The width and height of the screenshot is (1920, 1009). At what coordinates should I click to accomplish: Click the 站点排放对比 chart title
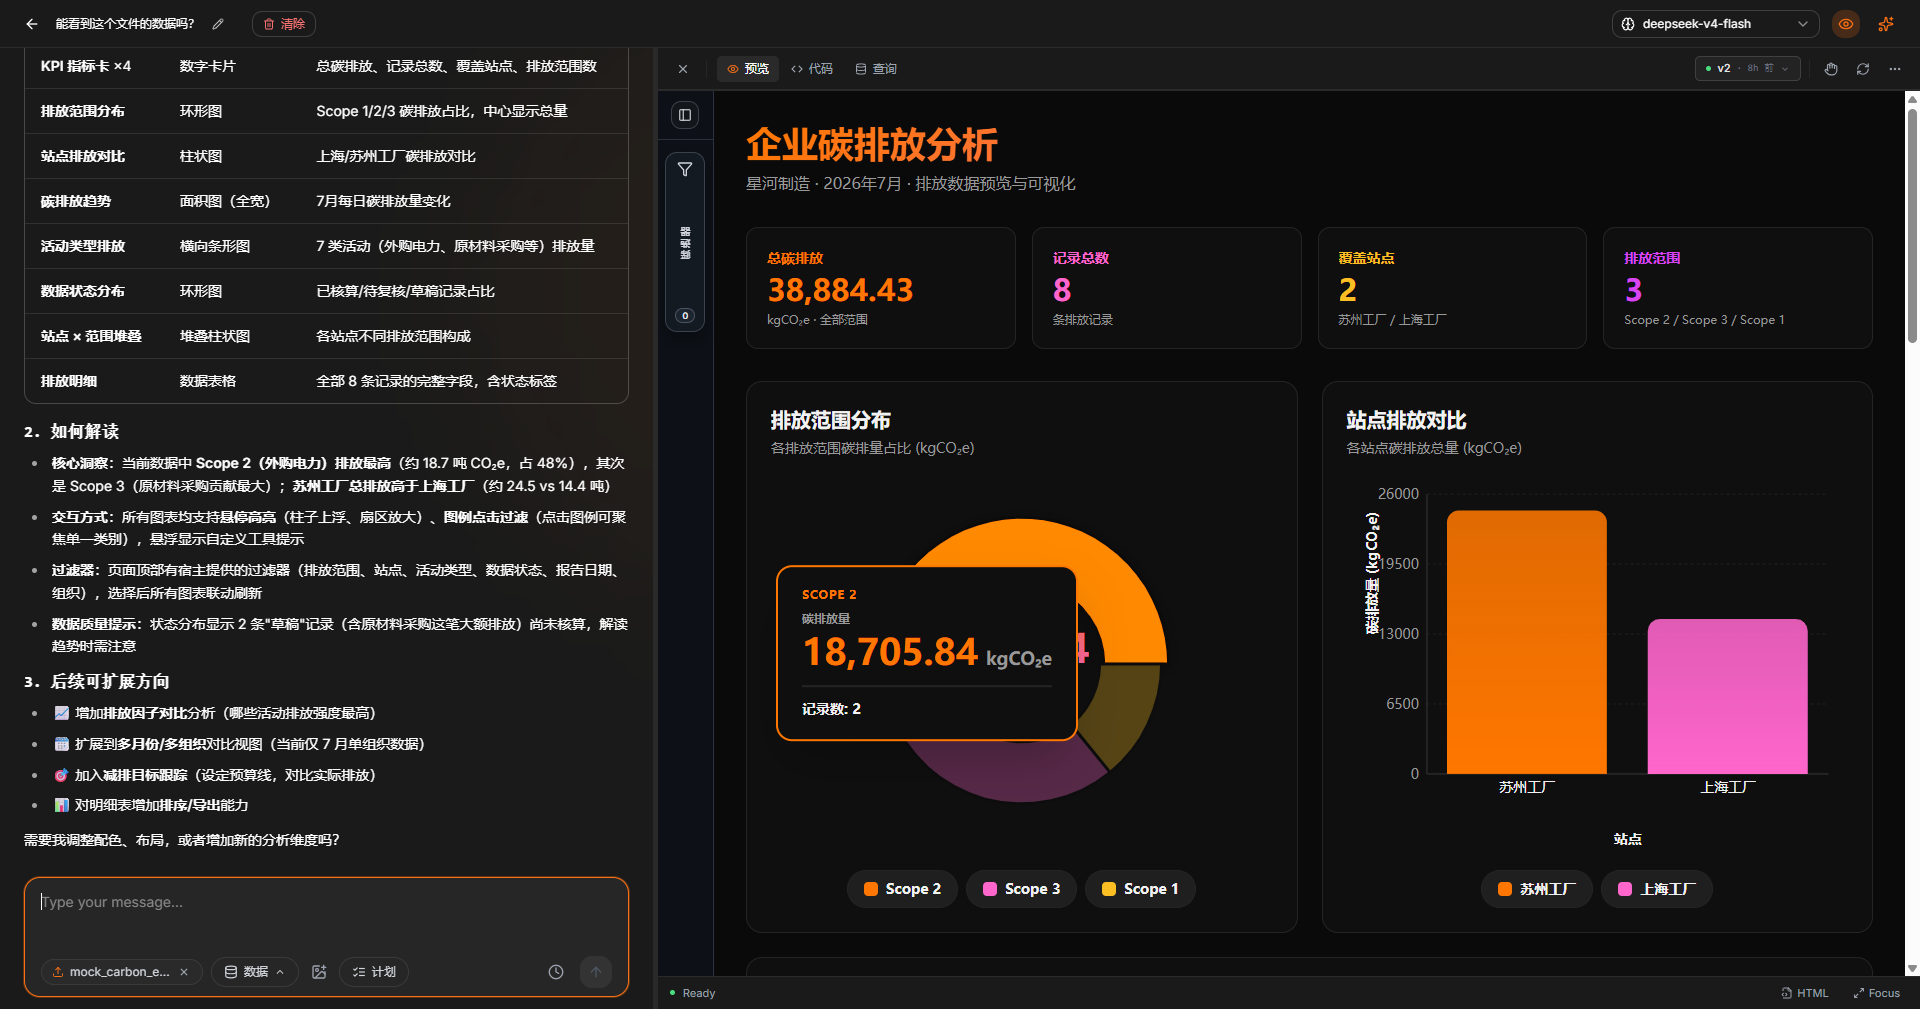pyautogui.click(x=1406, y=420)
